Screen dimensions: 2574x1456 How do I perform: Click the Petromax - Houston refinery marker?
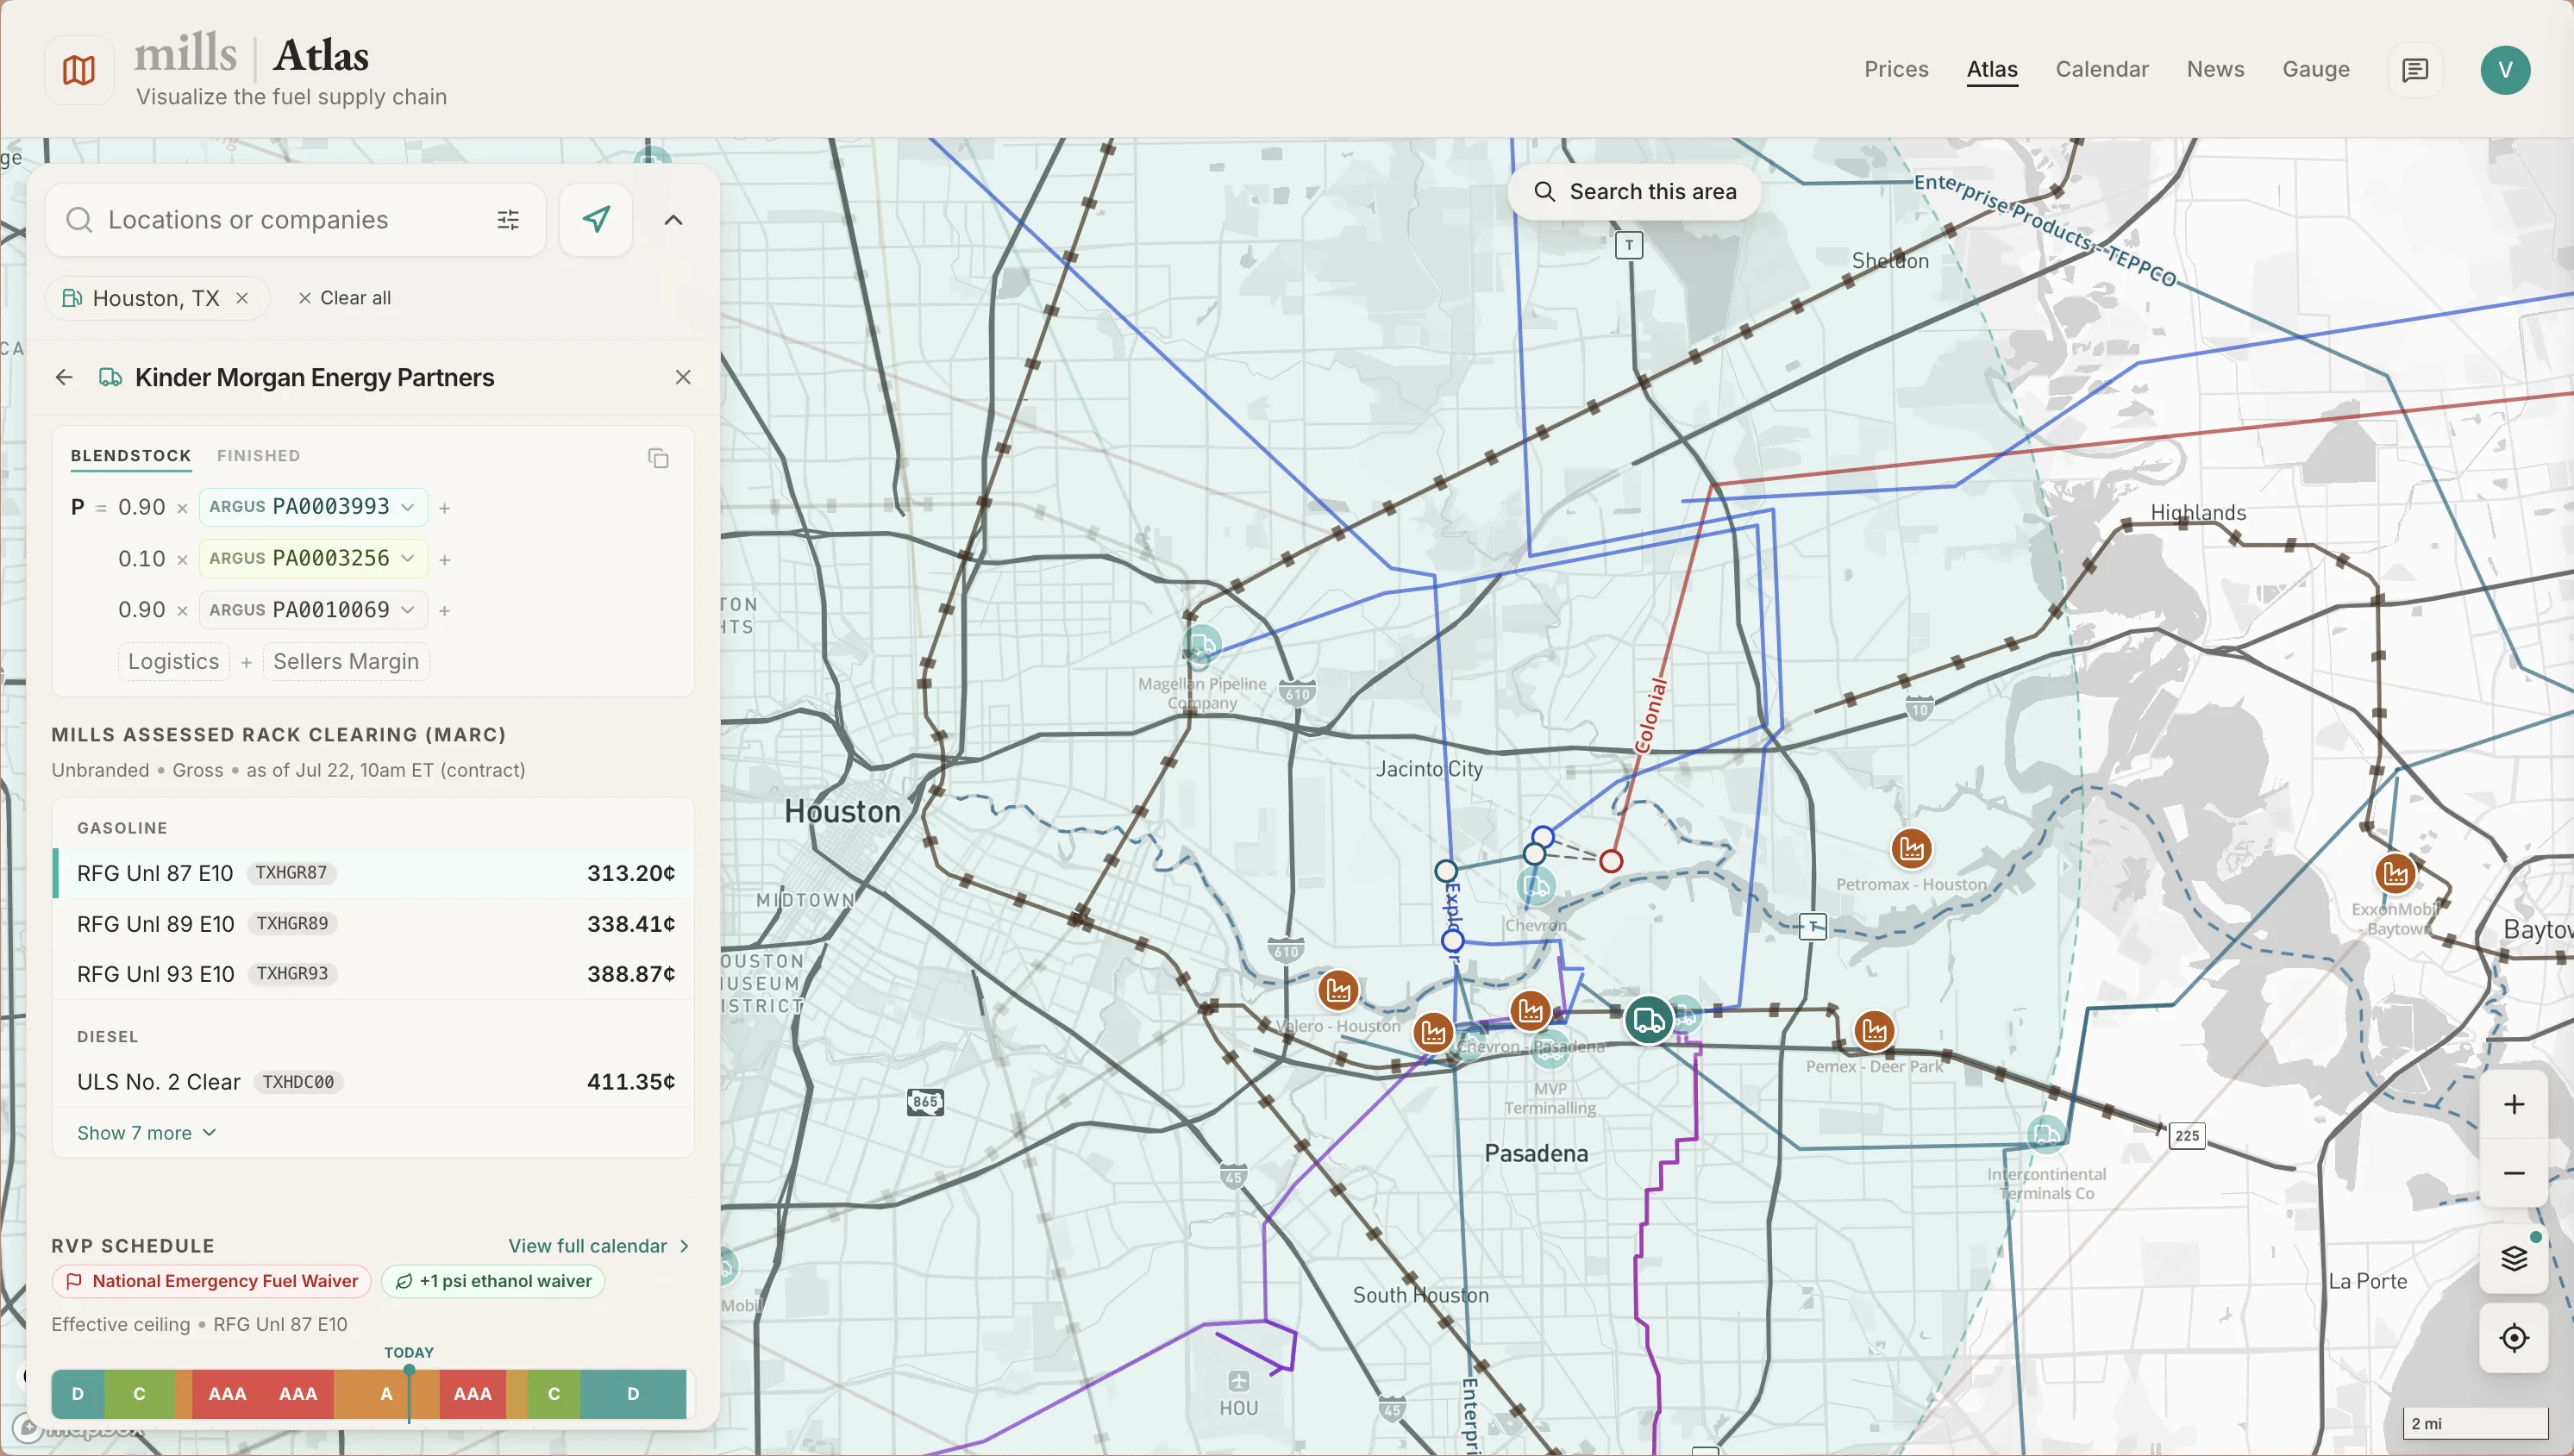point(1911,849)
